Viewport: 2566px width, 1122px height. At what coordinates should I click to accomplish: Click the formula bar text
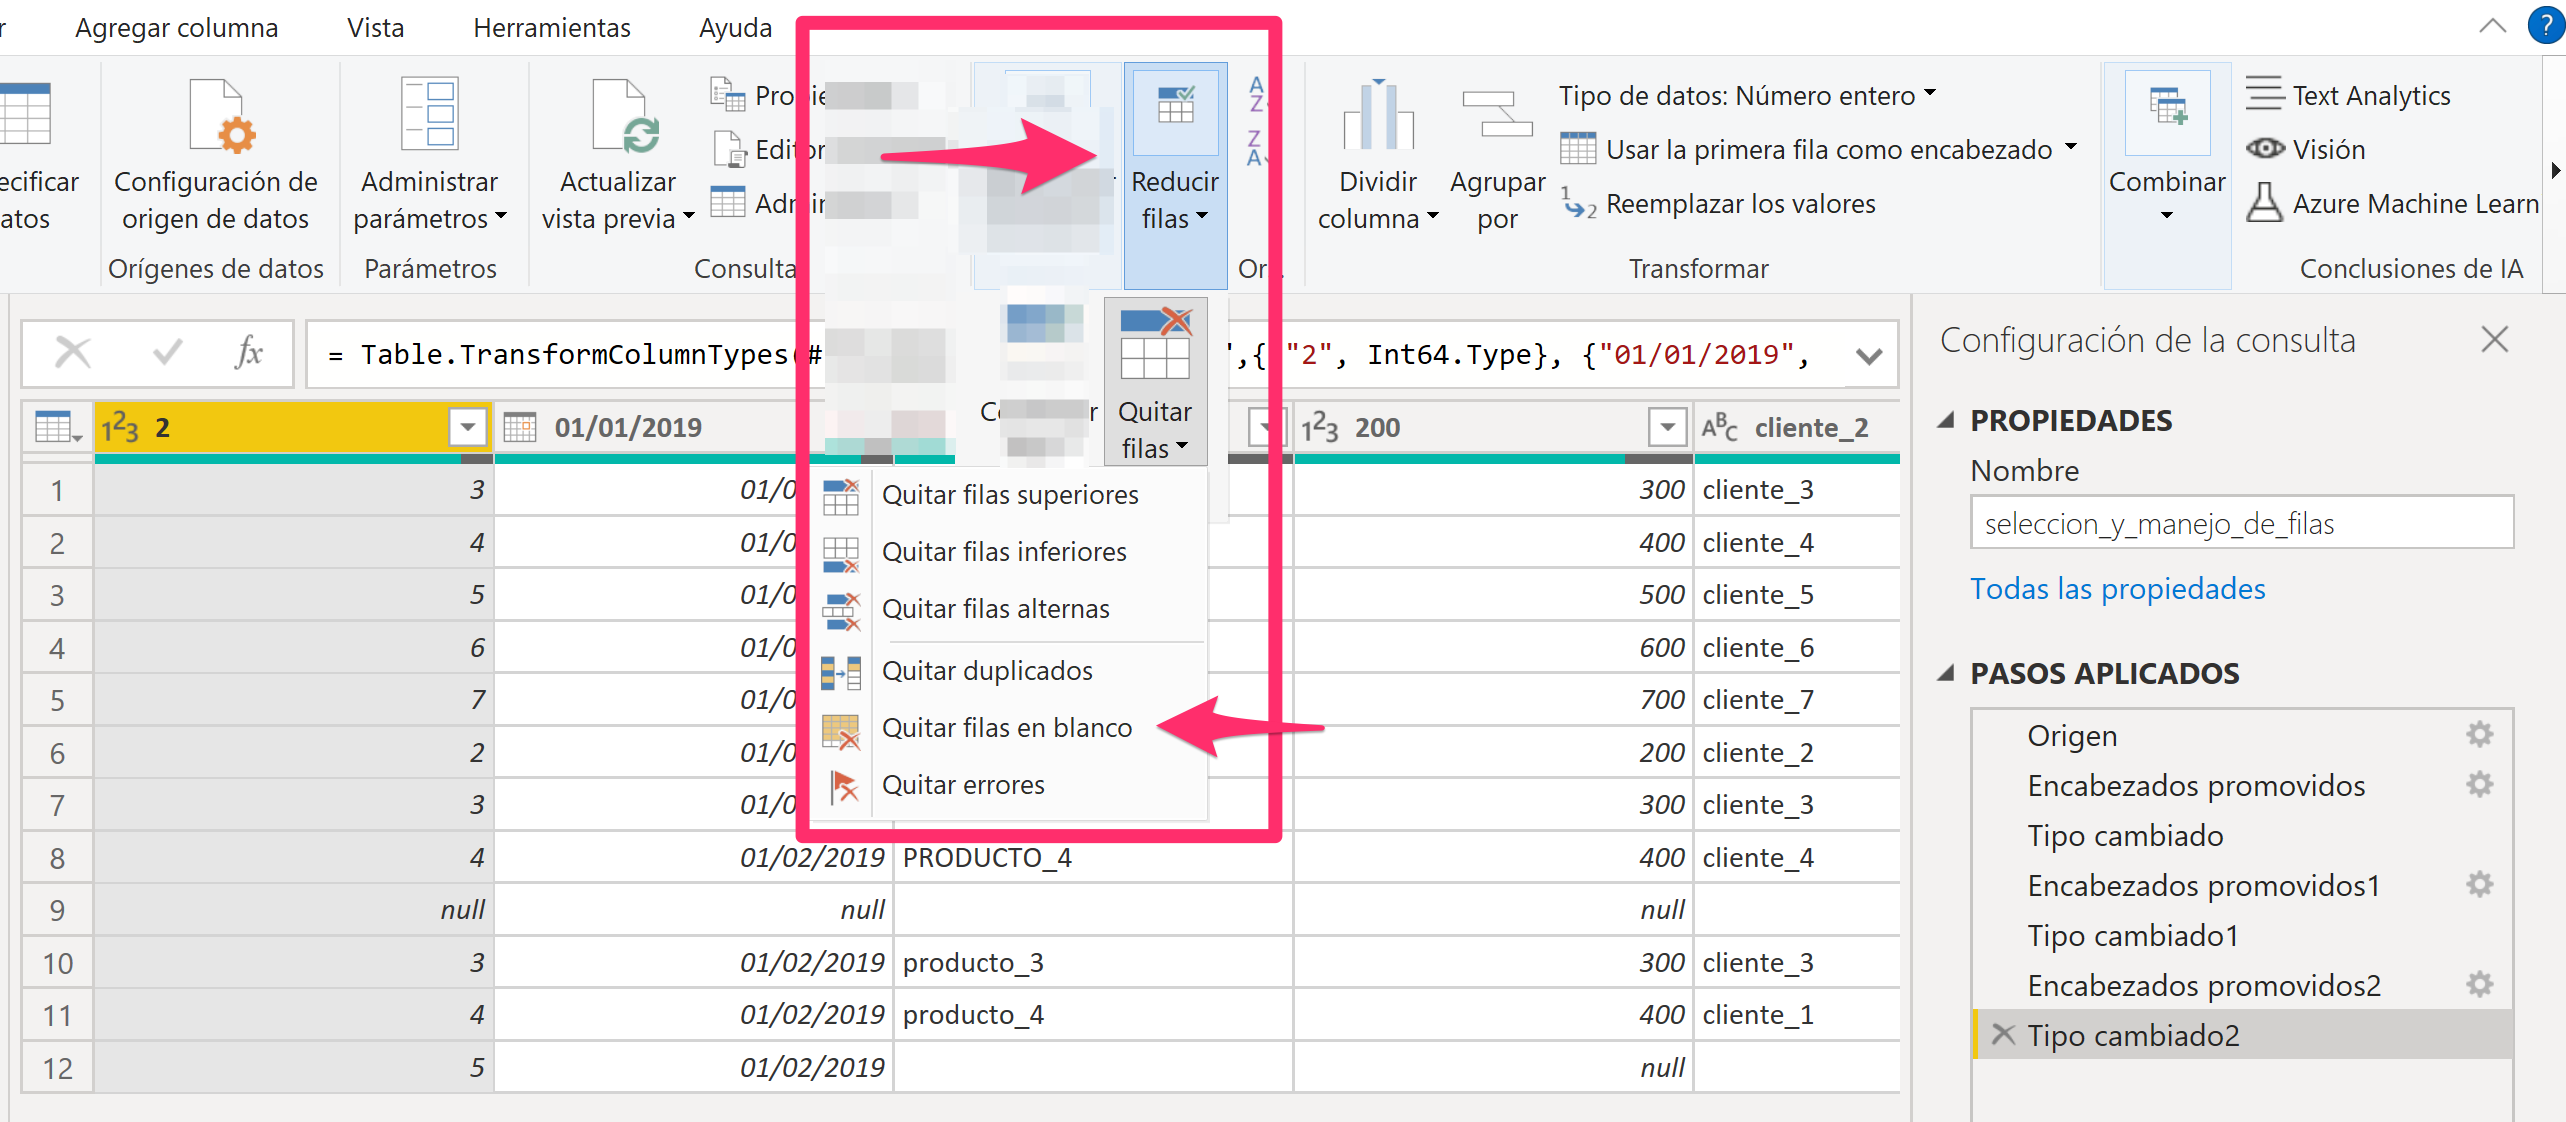[x=1070, y=355]
